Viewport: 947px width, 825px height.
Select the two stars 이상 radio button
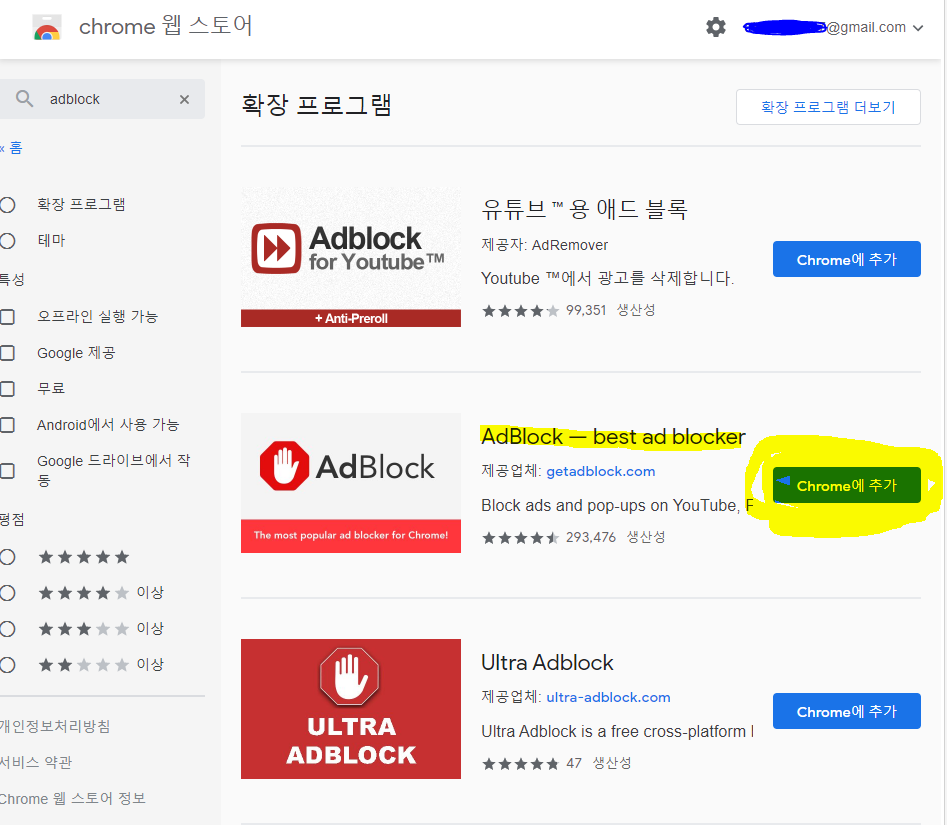tap(7, 665)
